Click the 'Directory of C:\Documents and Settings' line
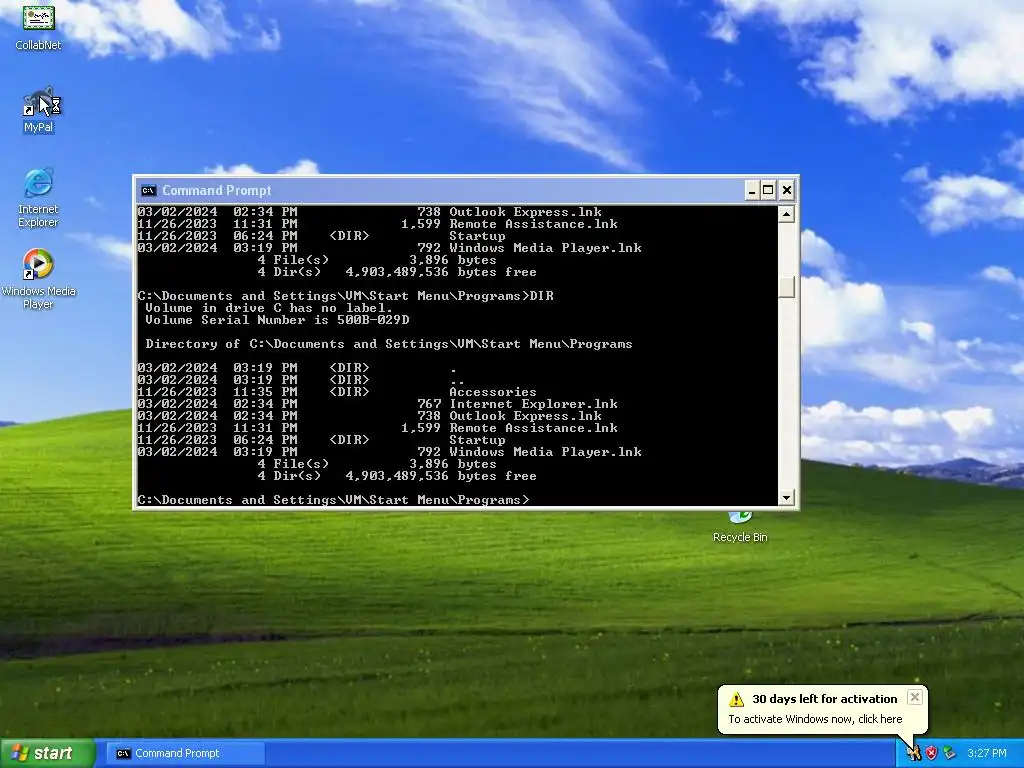1024x768 pixels. pyautogui.click(x=389, y=344)
